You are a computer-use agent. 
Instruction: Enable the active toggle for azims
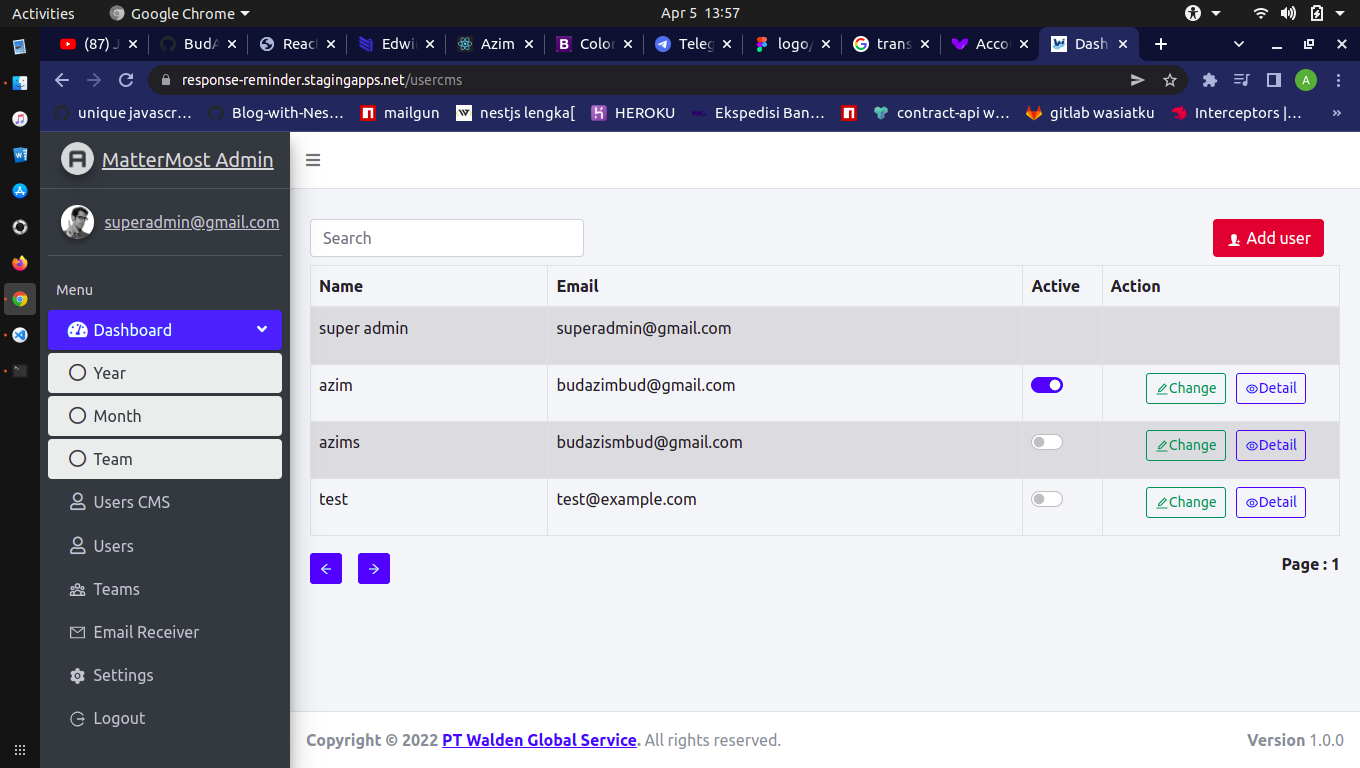[x=1047, y=442]
